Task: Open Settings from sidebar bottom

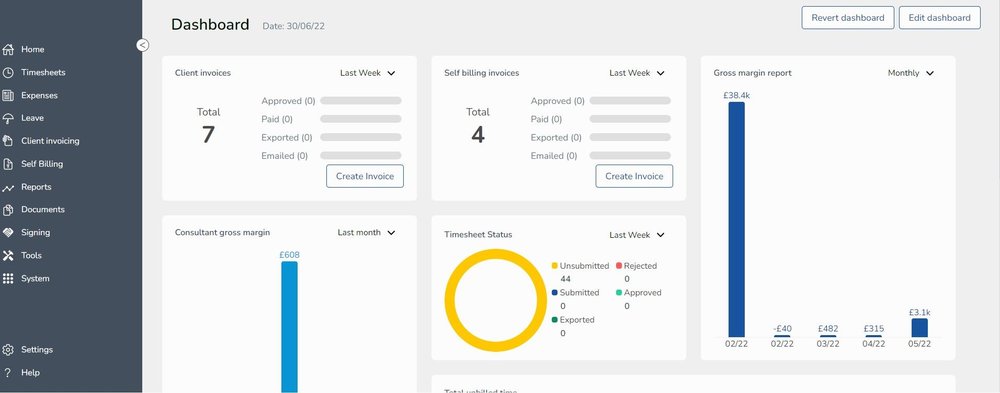Action: tap(37, 350)
